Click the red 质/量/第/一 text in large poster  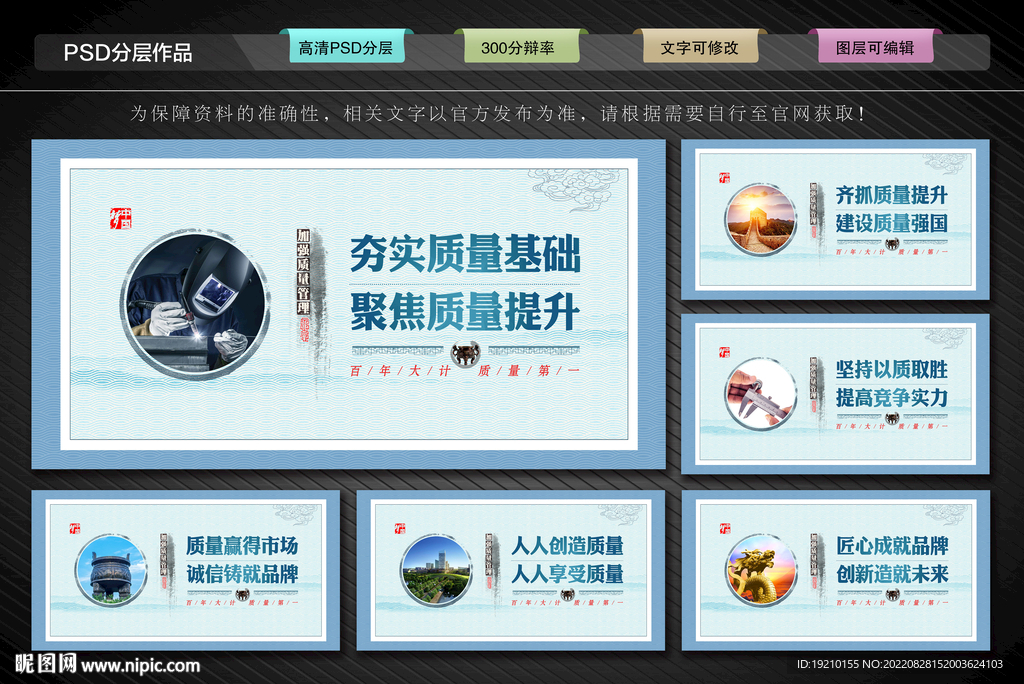pos(528,371)
